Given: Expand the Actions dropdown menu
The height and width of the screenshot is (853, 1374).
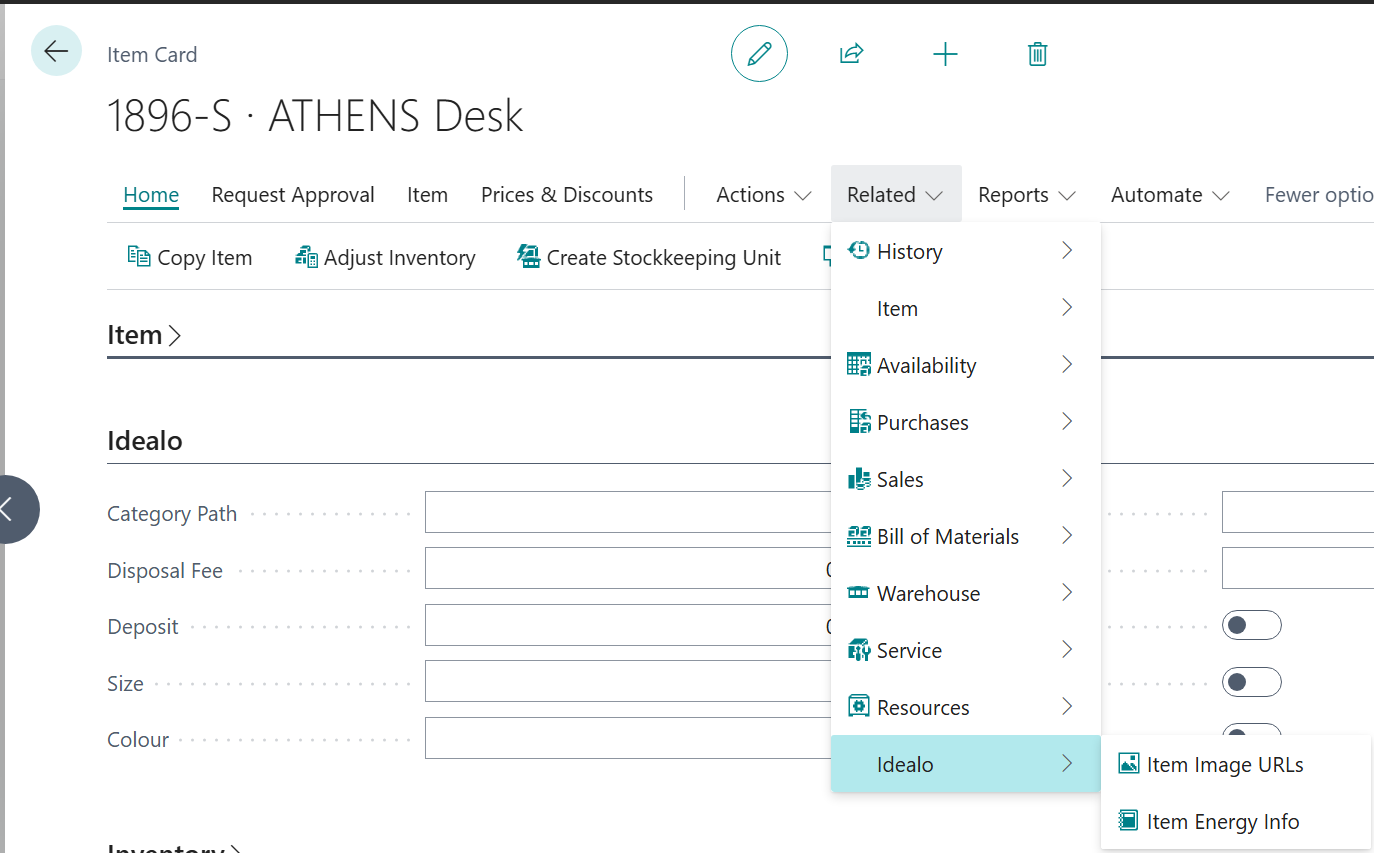Looking at the screenshot, I should pos(763,195).
